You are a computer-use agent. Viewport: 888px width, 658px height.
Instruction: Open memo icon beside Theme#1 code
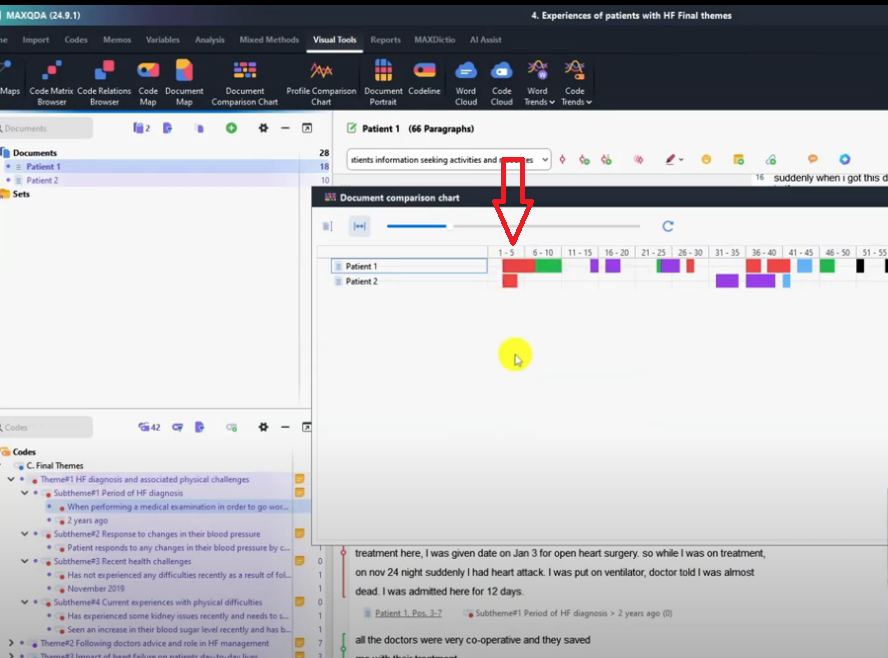point(300,479)
